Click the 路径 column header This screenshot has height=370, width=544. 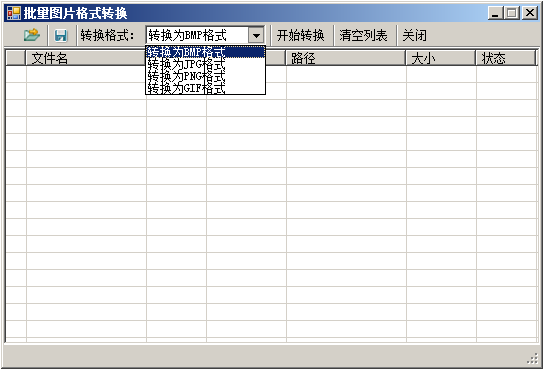click(346, 58)
